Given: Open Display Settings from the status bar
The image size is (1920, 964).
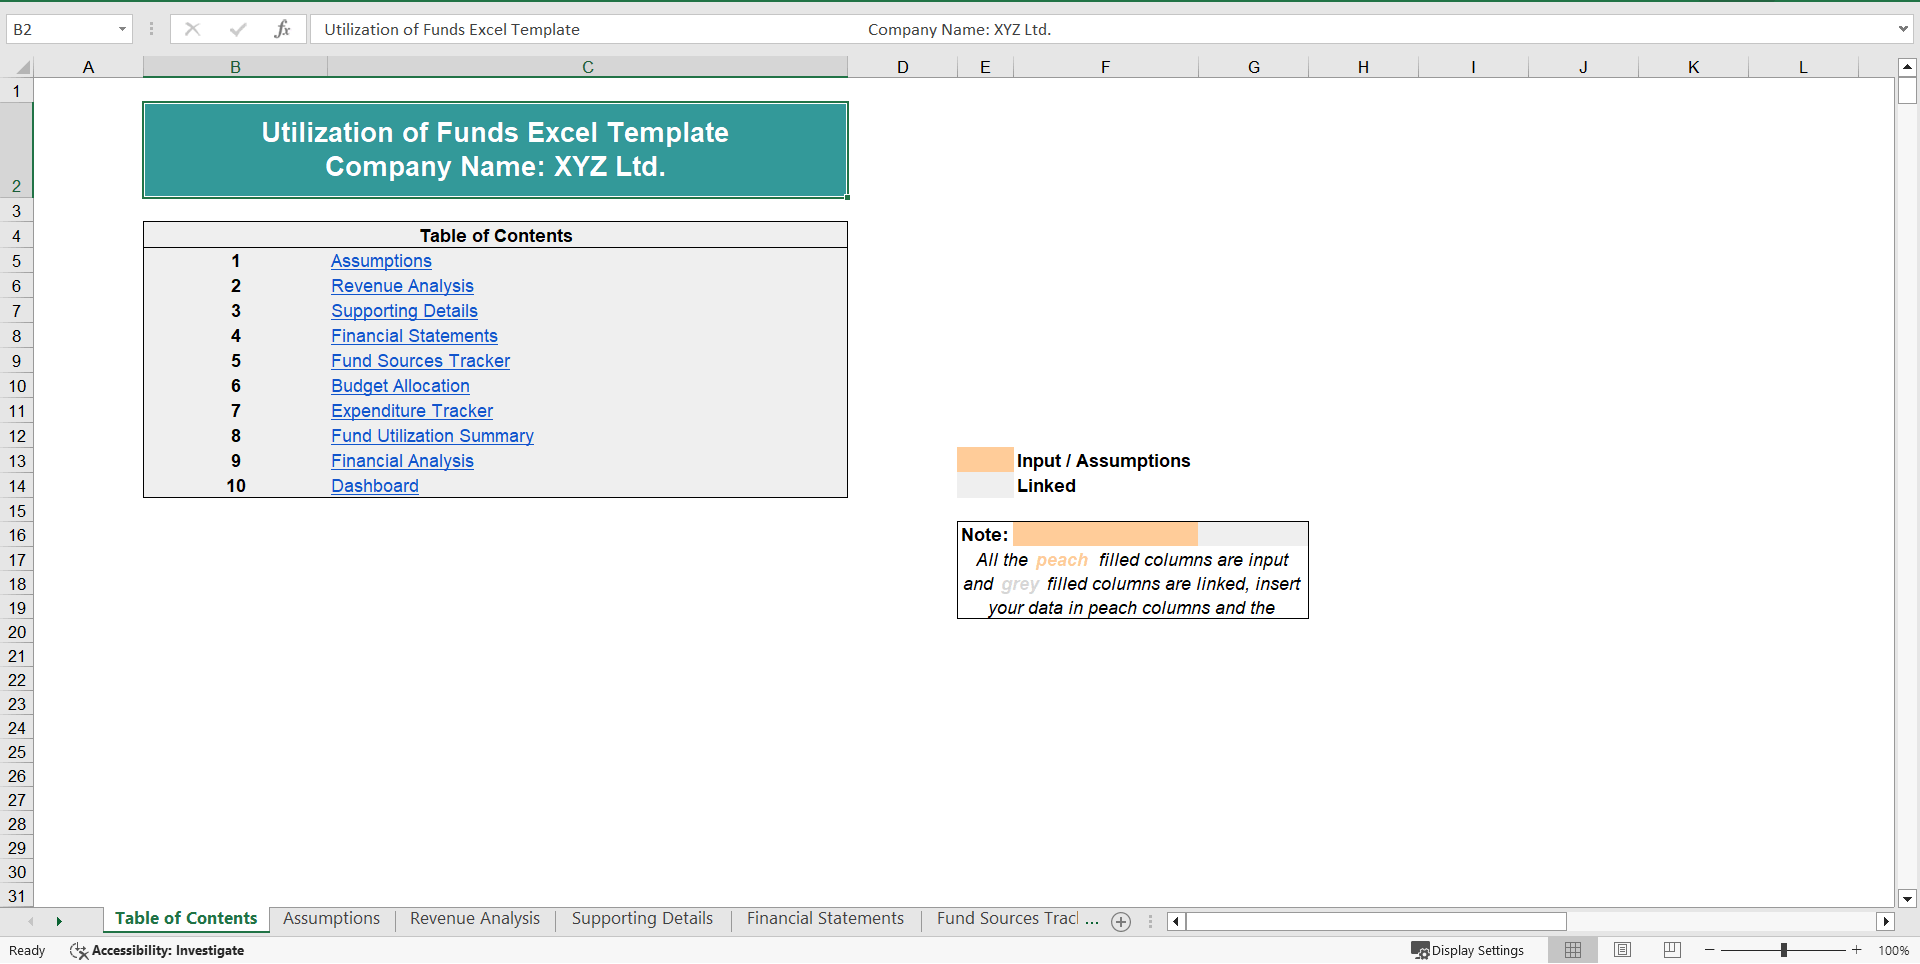Looking at the screenshot, I should [x=1467, y=950].
